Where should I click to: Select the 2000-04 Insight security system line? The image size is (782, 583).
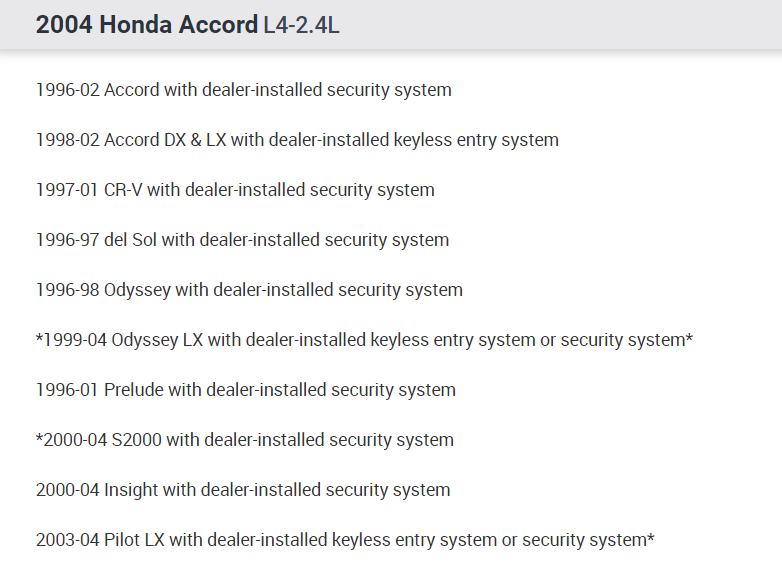coord(243,490)
